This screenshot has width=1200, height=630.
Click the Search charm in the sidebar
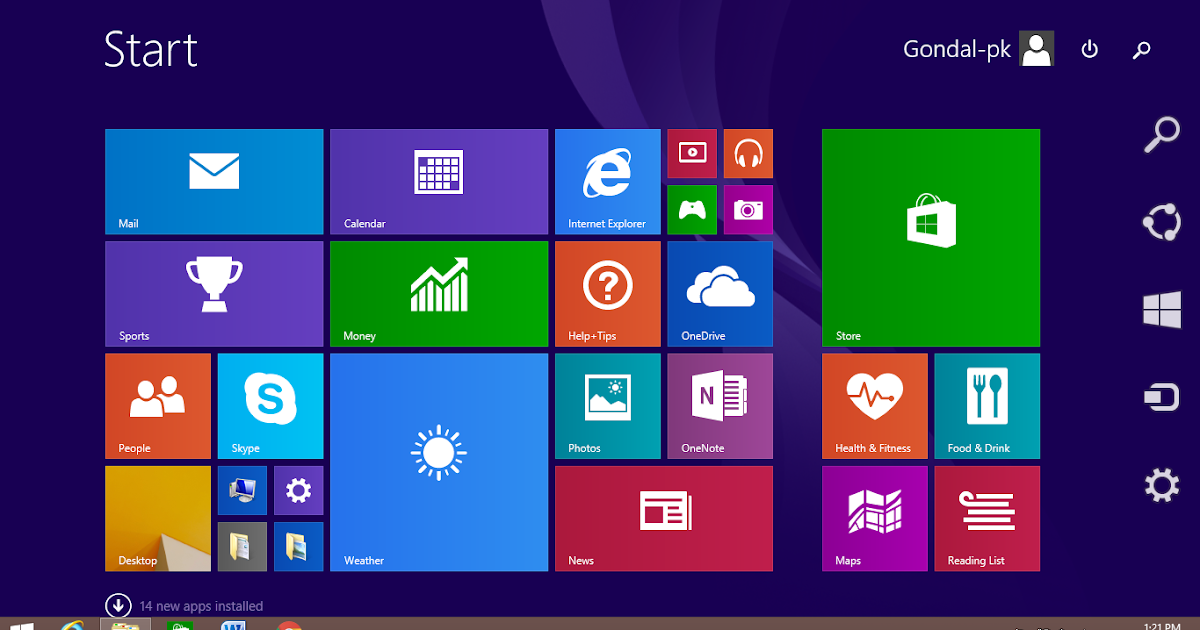point(1161,134)
